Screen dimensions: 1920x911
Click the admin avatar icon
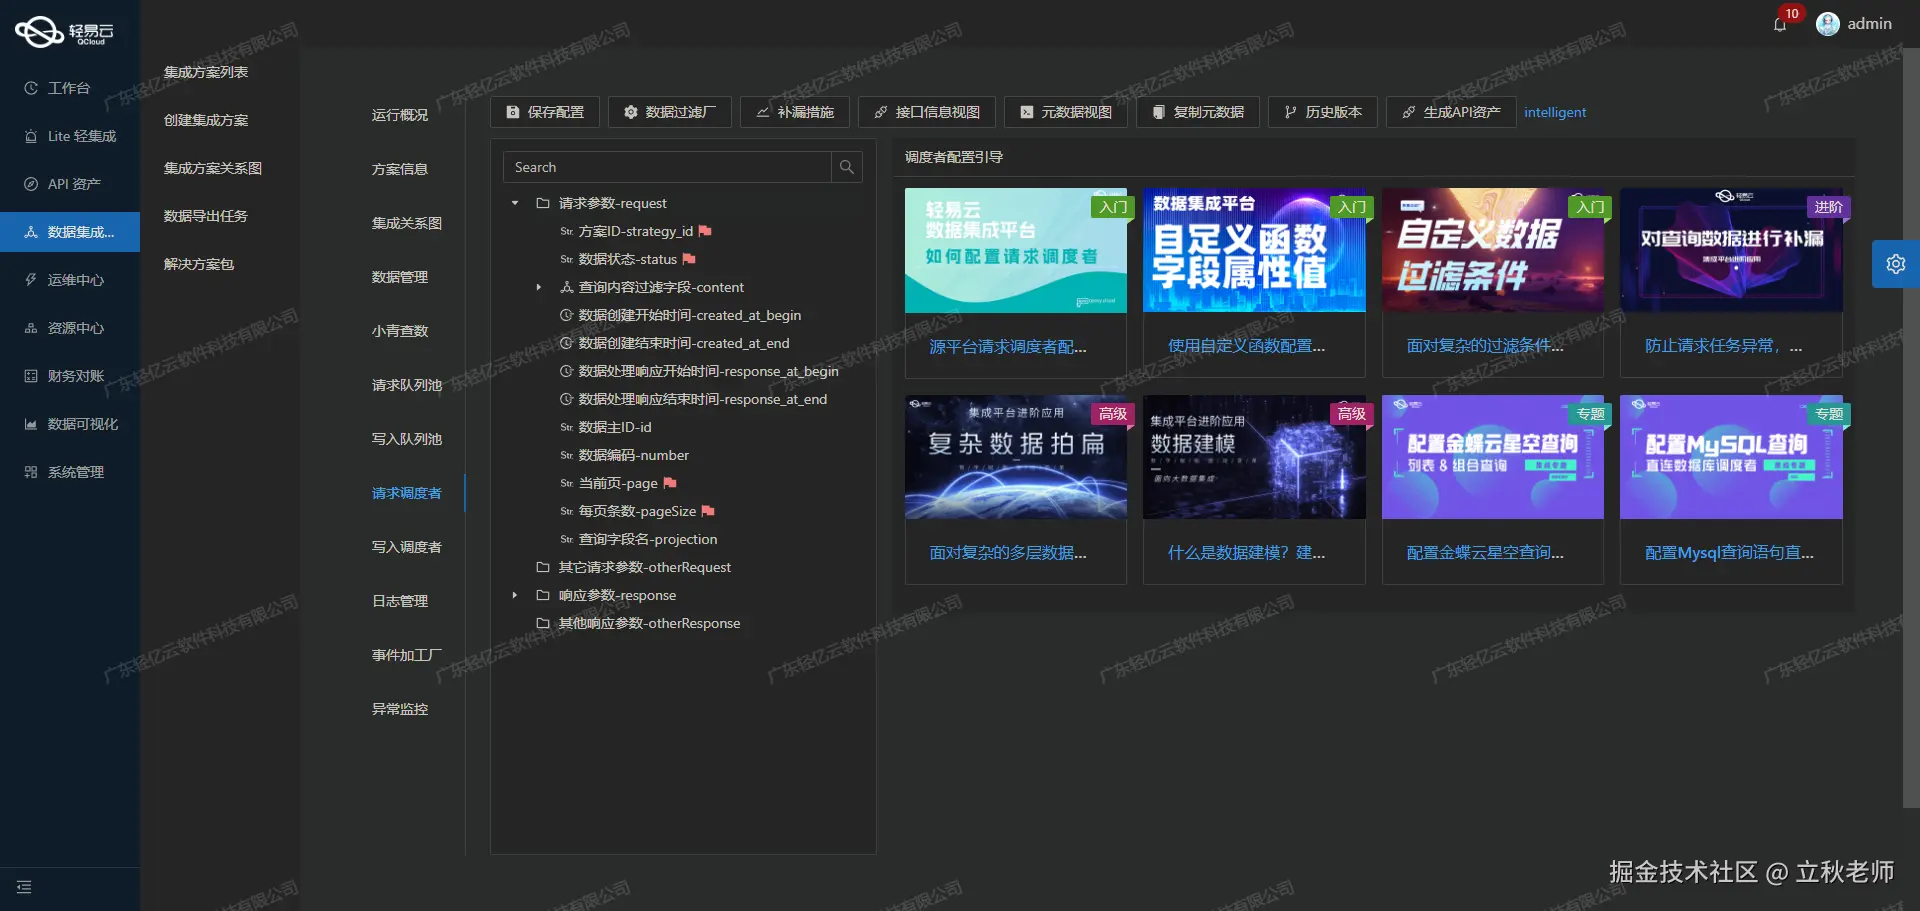click(x=1828, y=24)
